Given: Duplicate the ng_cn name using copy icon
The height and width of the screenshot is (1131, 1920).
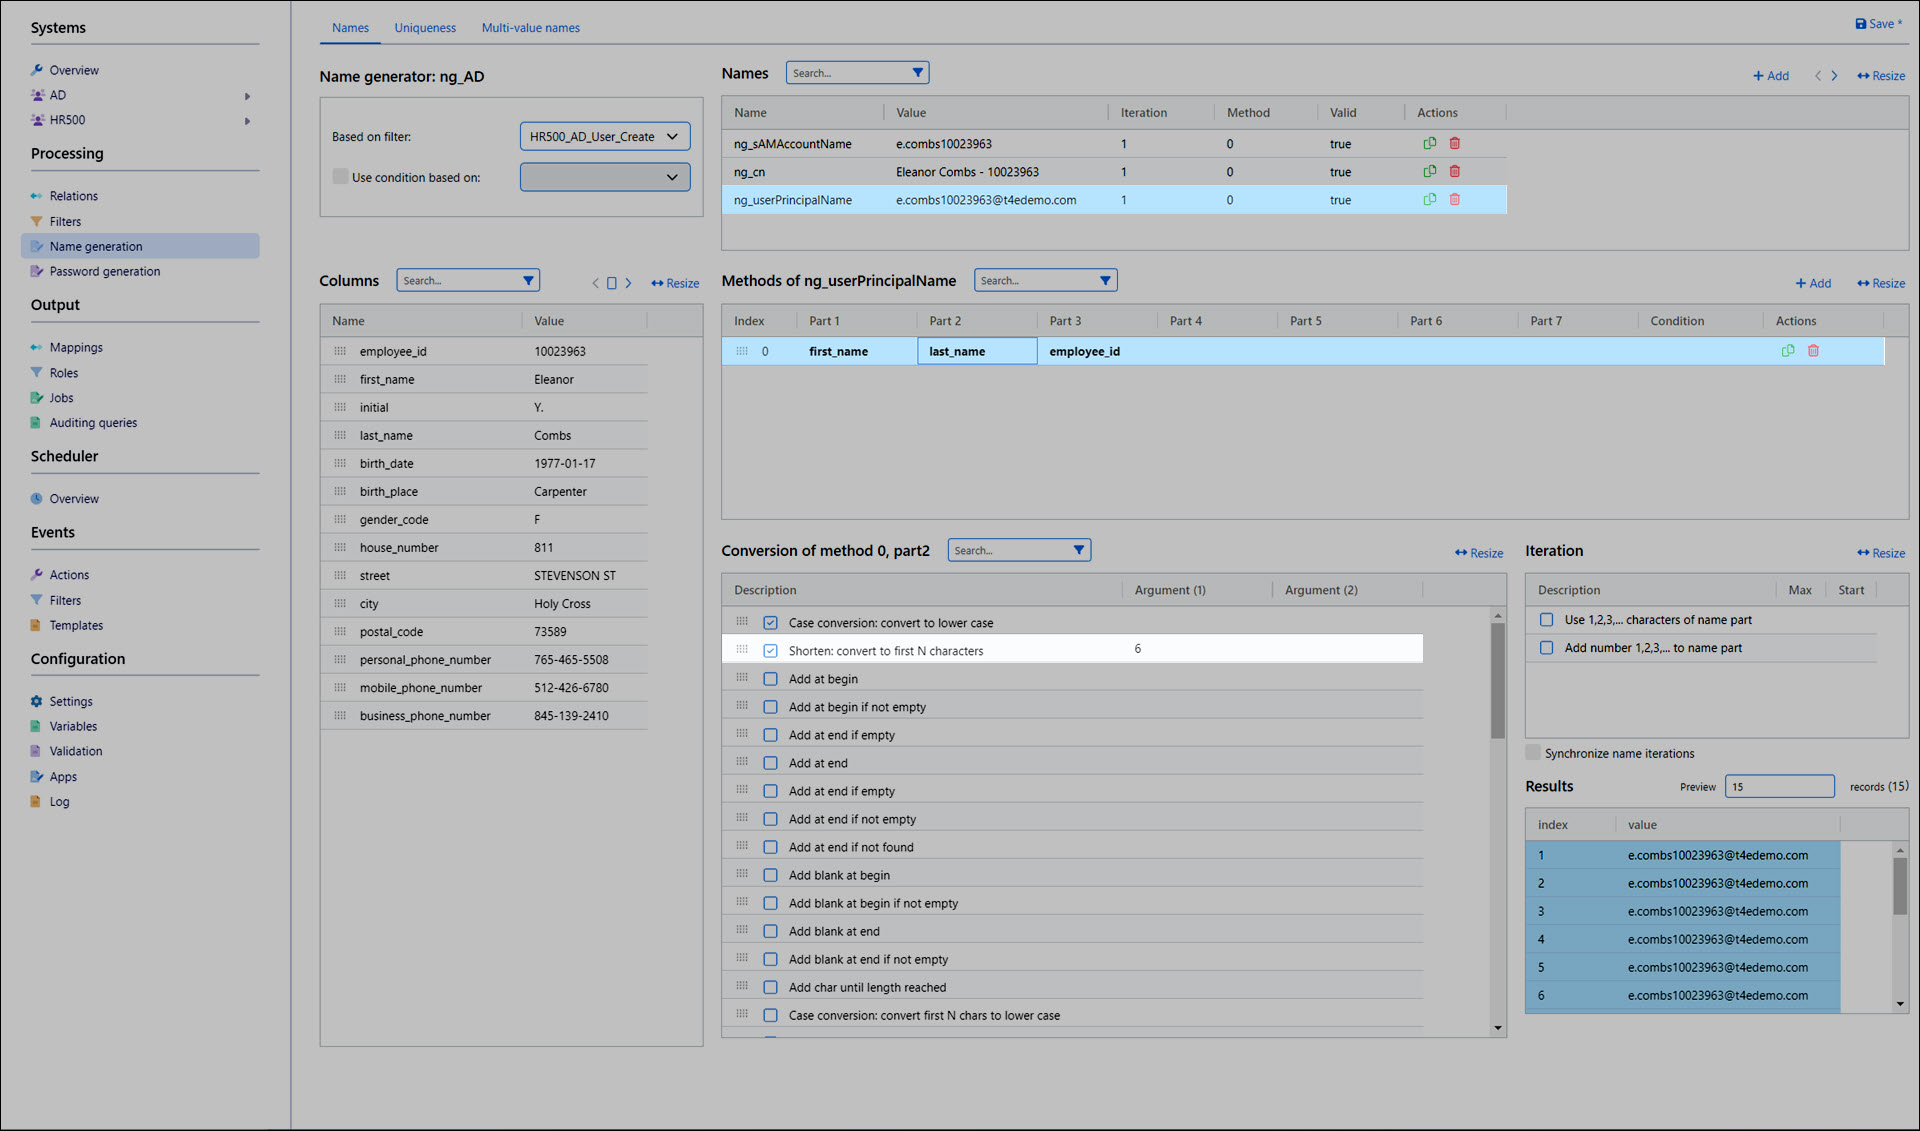Looking at the screenshot, I should click(x=1429, y=171).
